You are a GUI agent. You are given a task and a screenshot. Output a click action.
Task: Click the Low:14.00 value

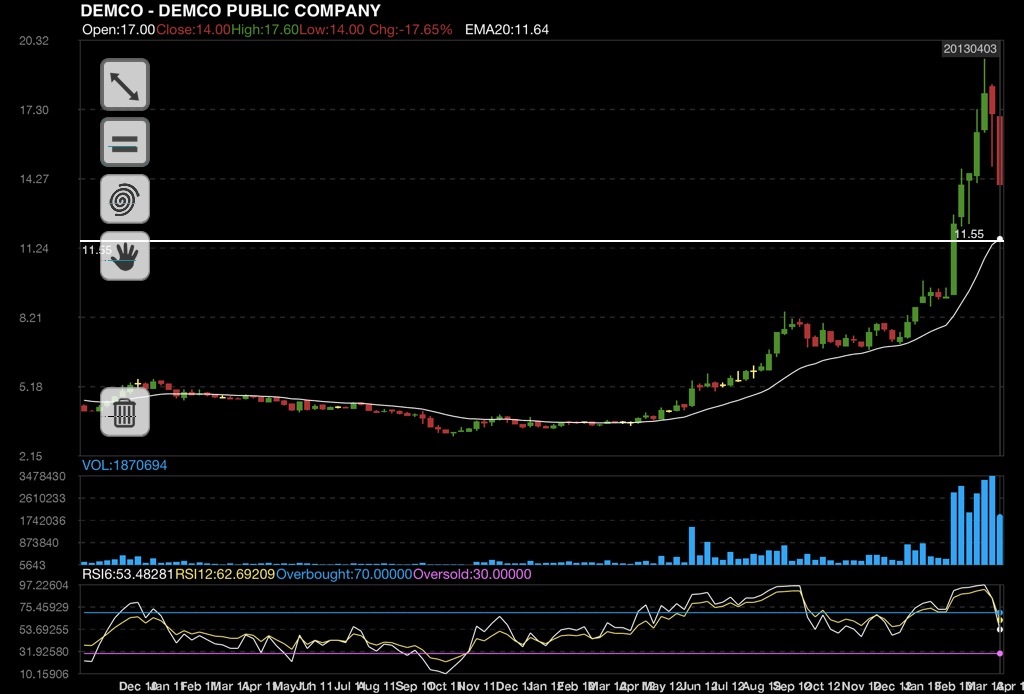[332, 29]
